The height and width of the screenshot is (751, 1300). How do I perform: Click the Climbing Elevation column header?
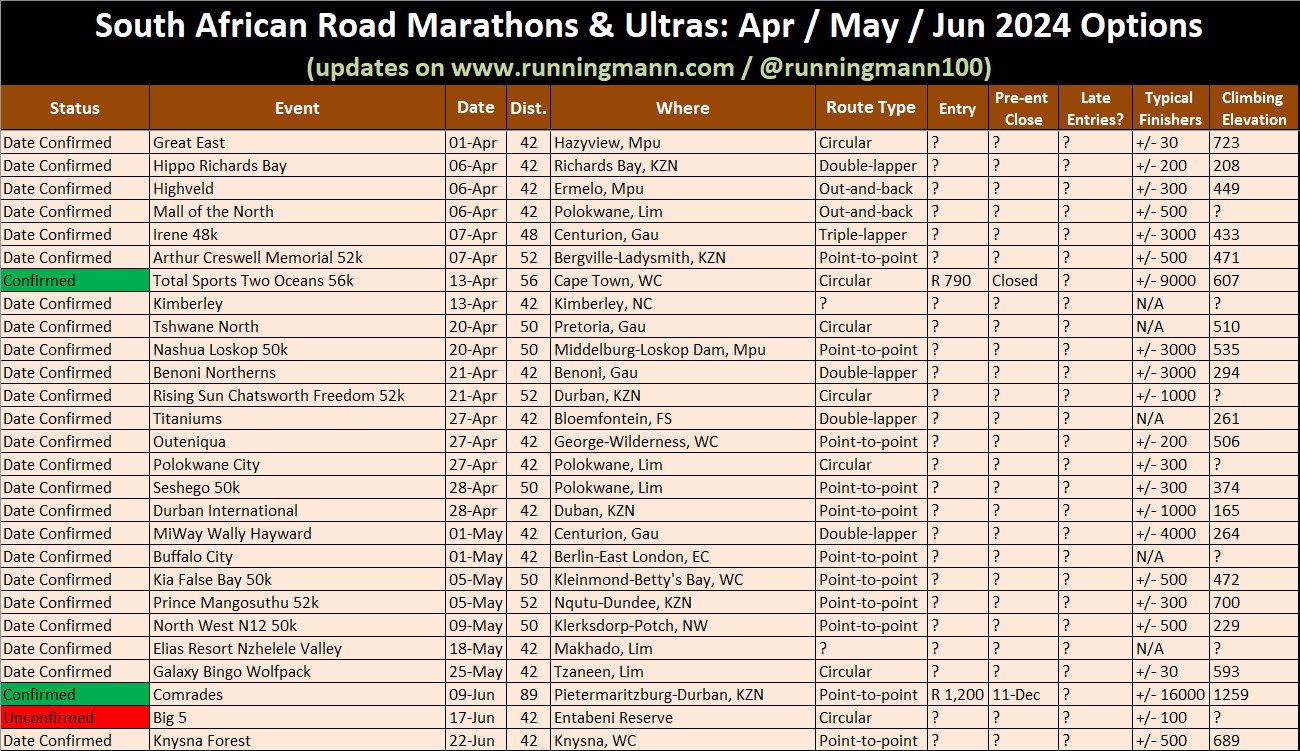[1253, 108]
